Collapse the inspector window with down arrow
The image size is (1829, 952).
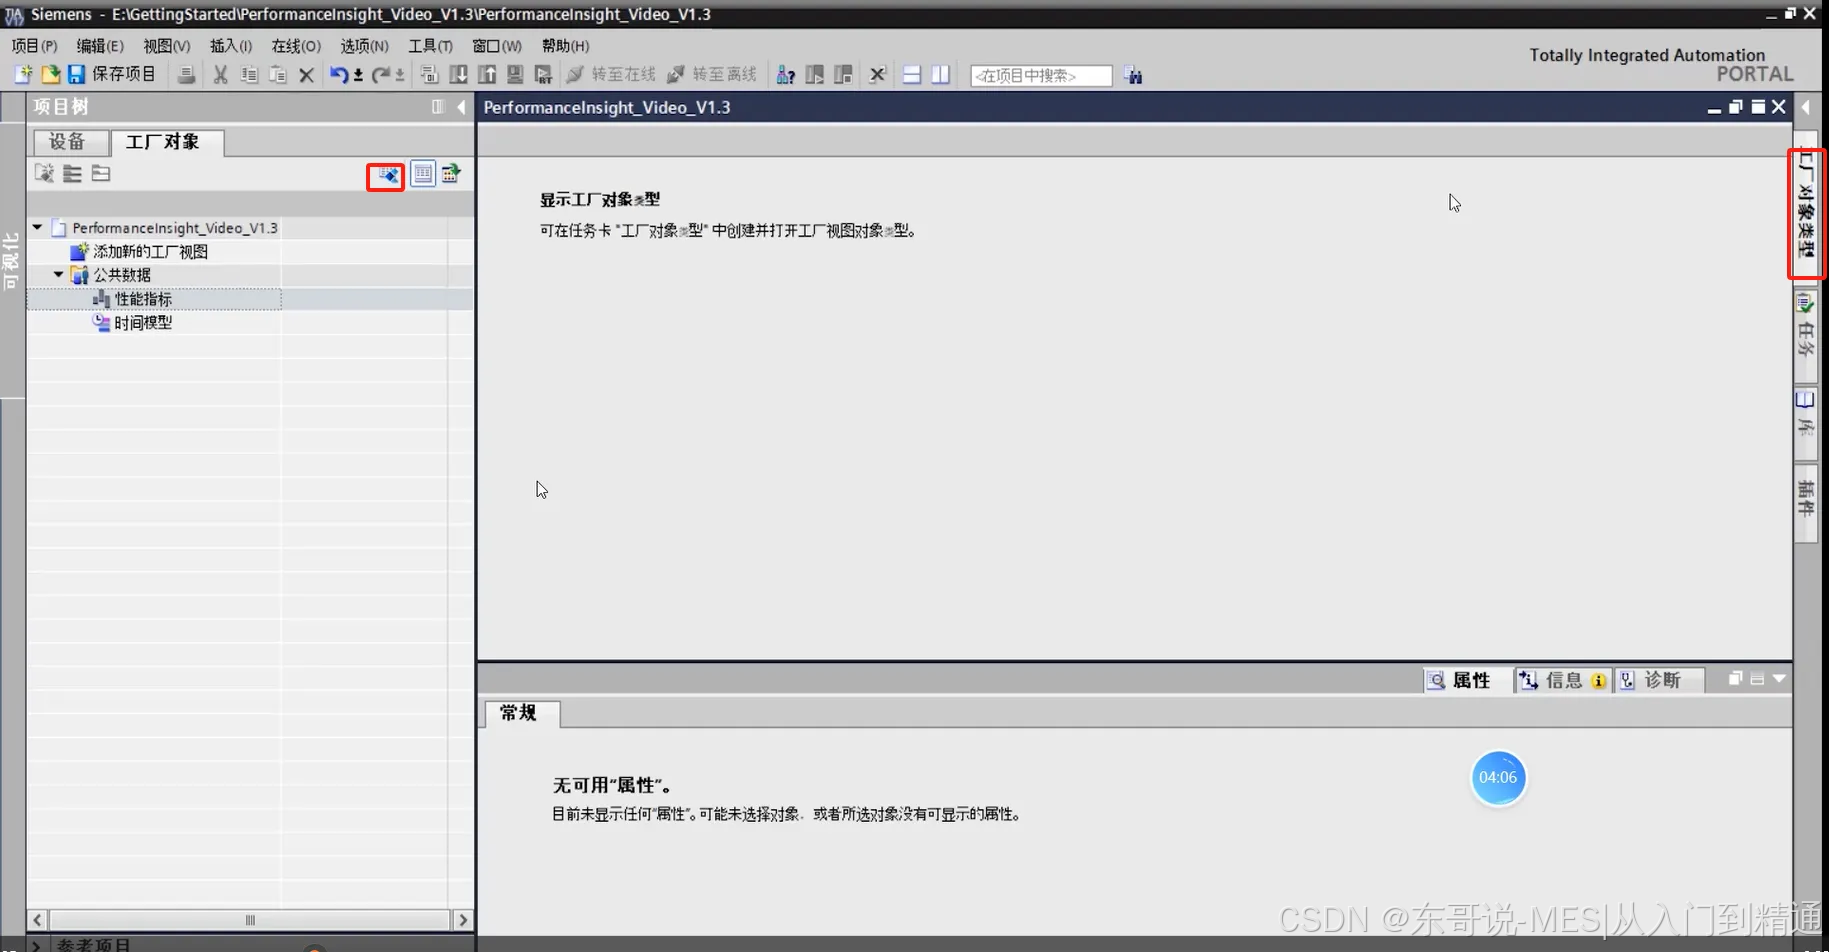[x=1779, y=679]
